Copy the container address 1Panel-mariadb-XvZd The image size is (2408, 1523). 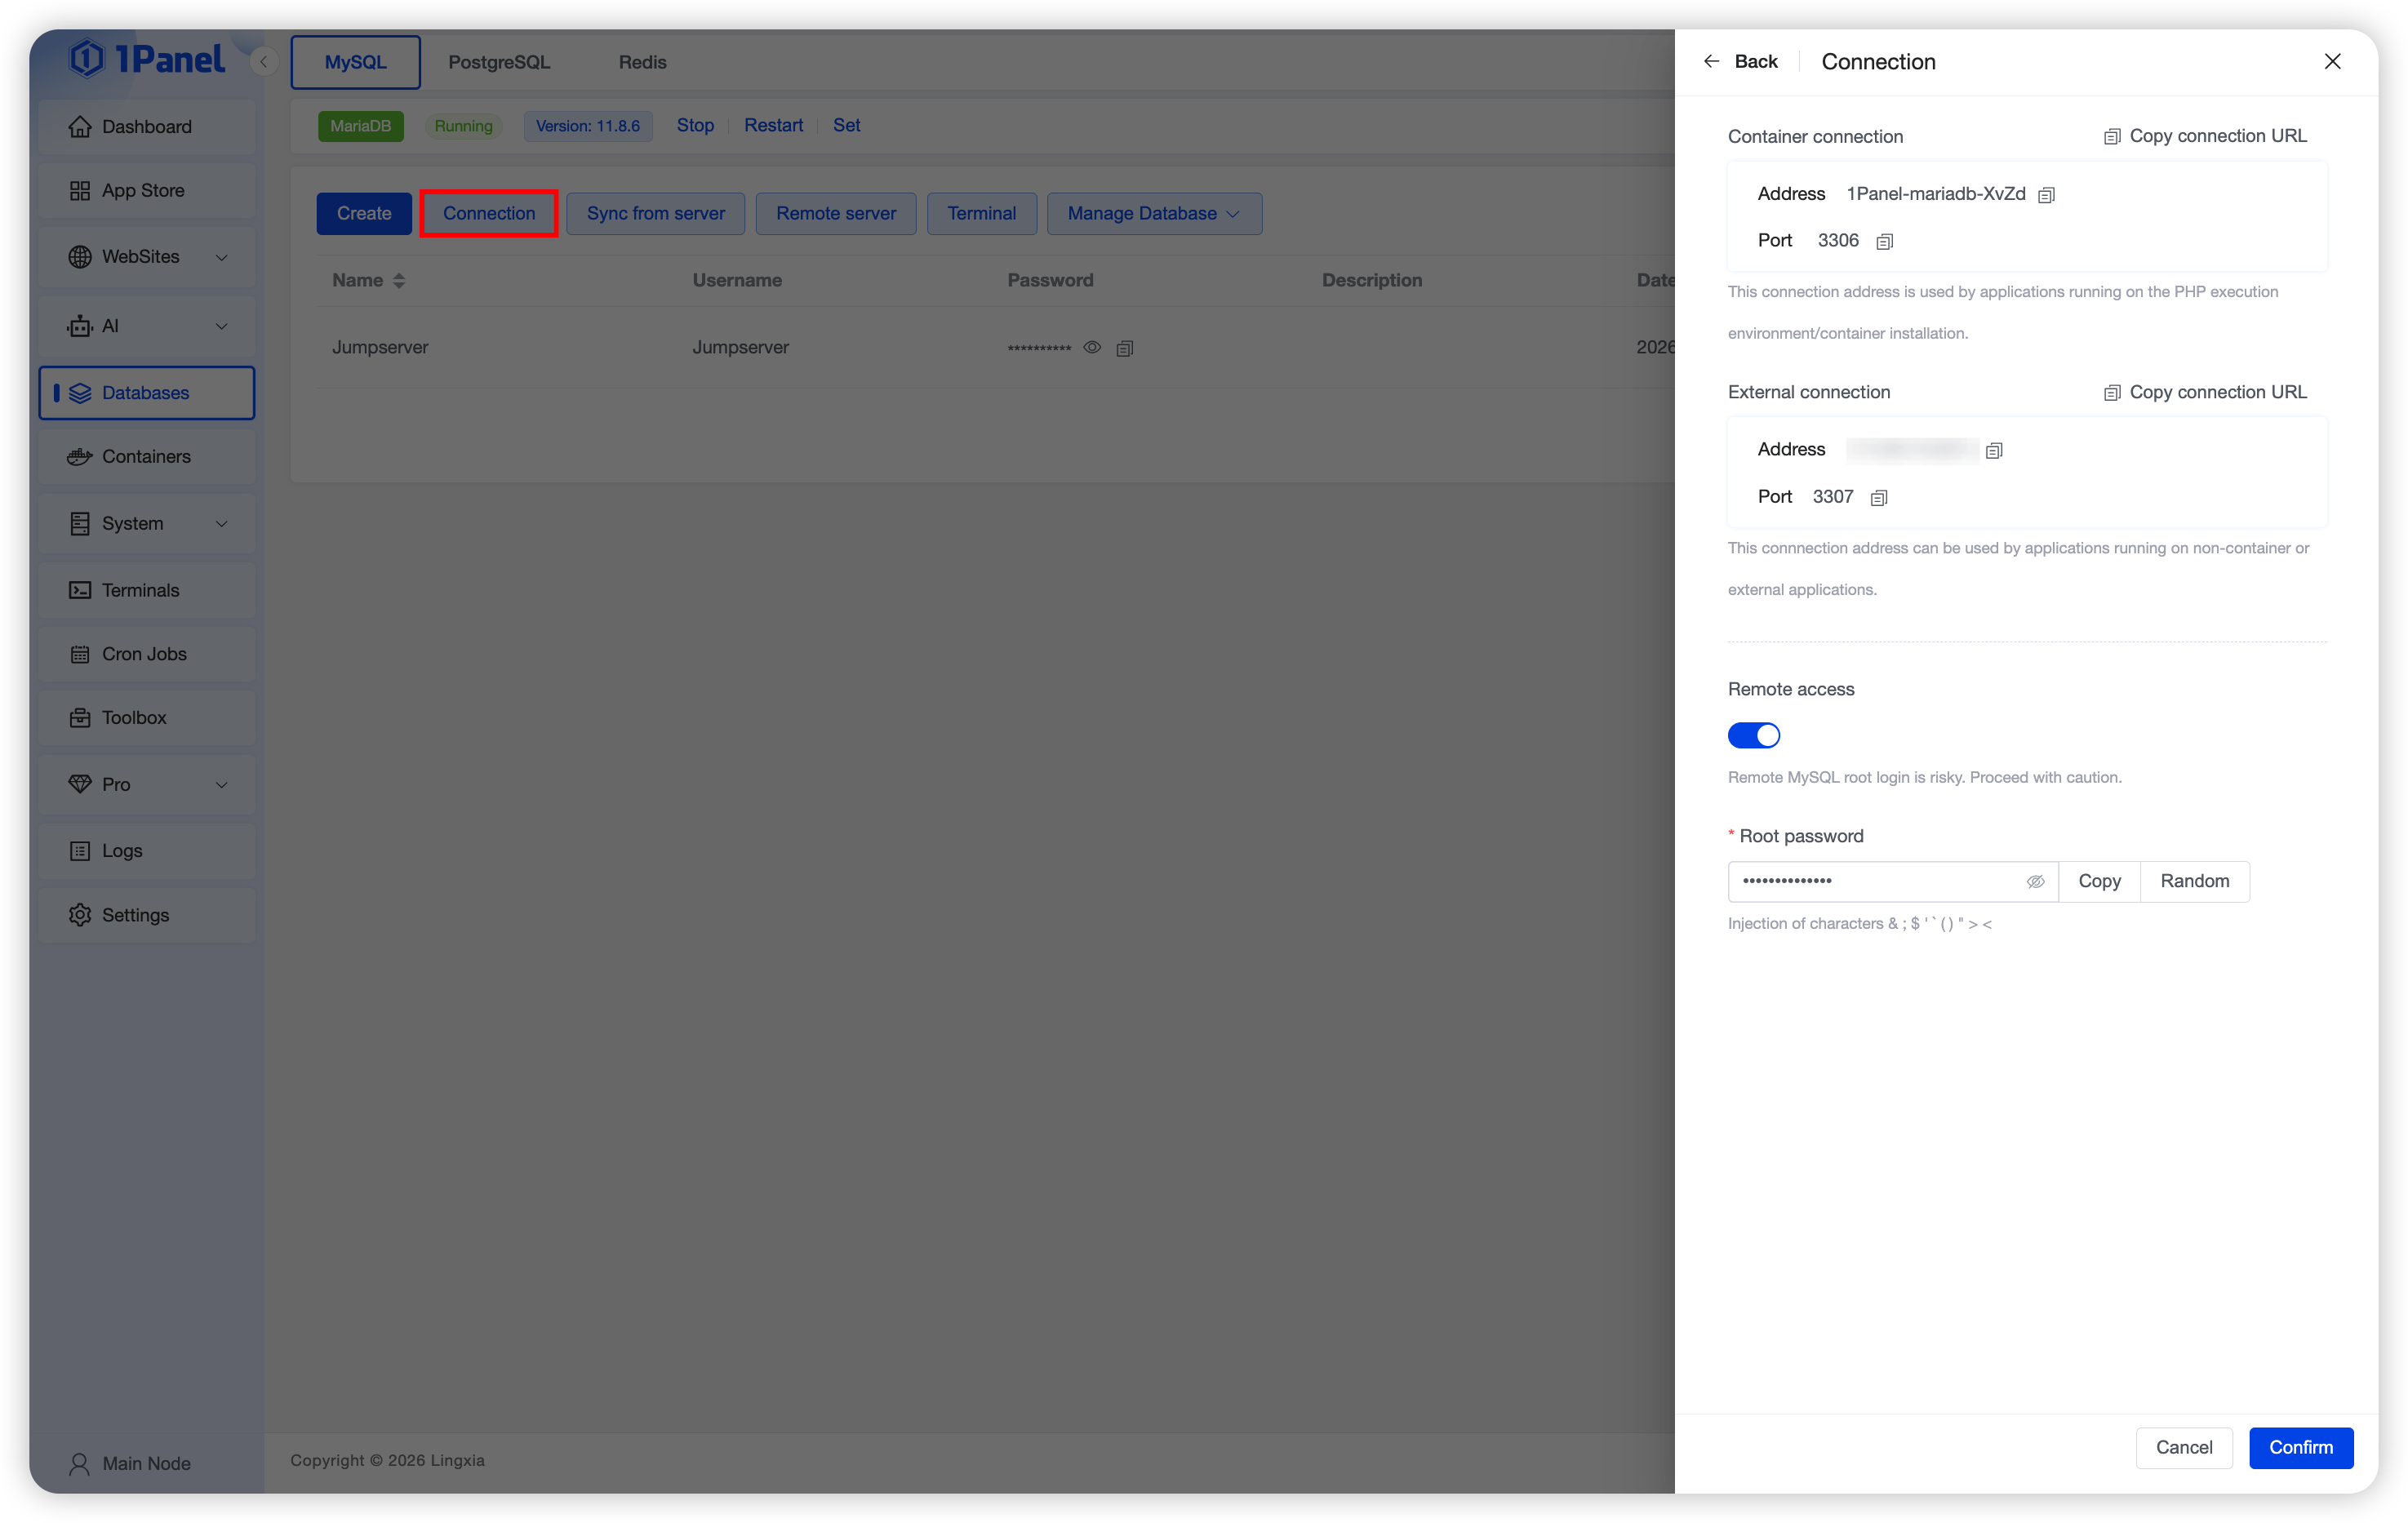(x=2046, y=195)
